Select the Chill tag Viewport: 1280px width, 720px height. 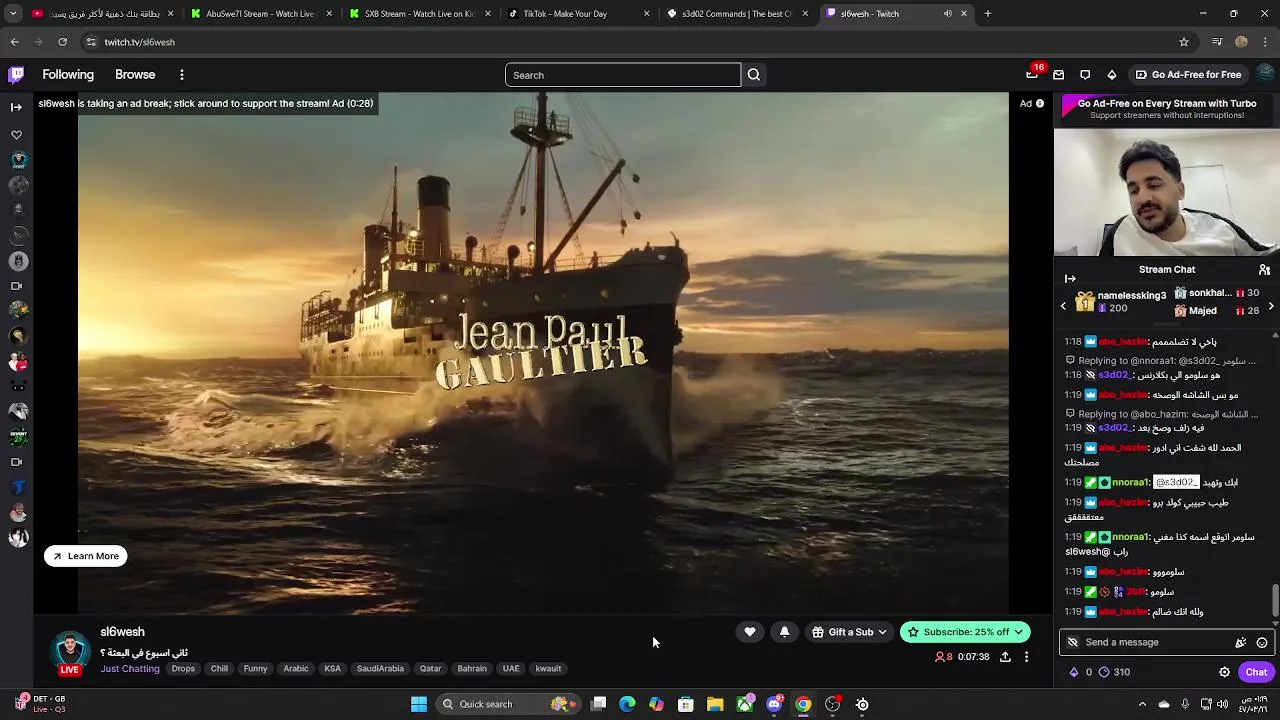219,668
